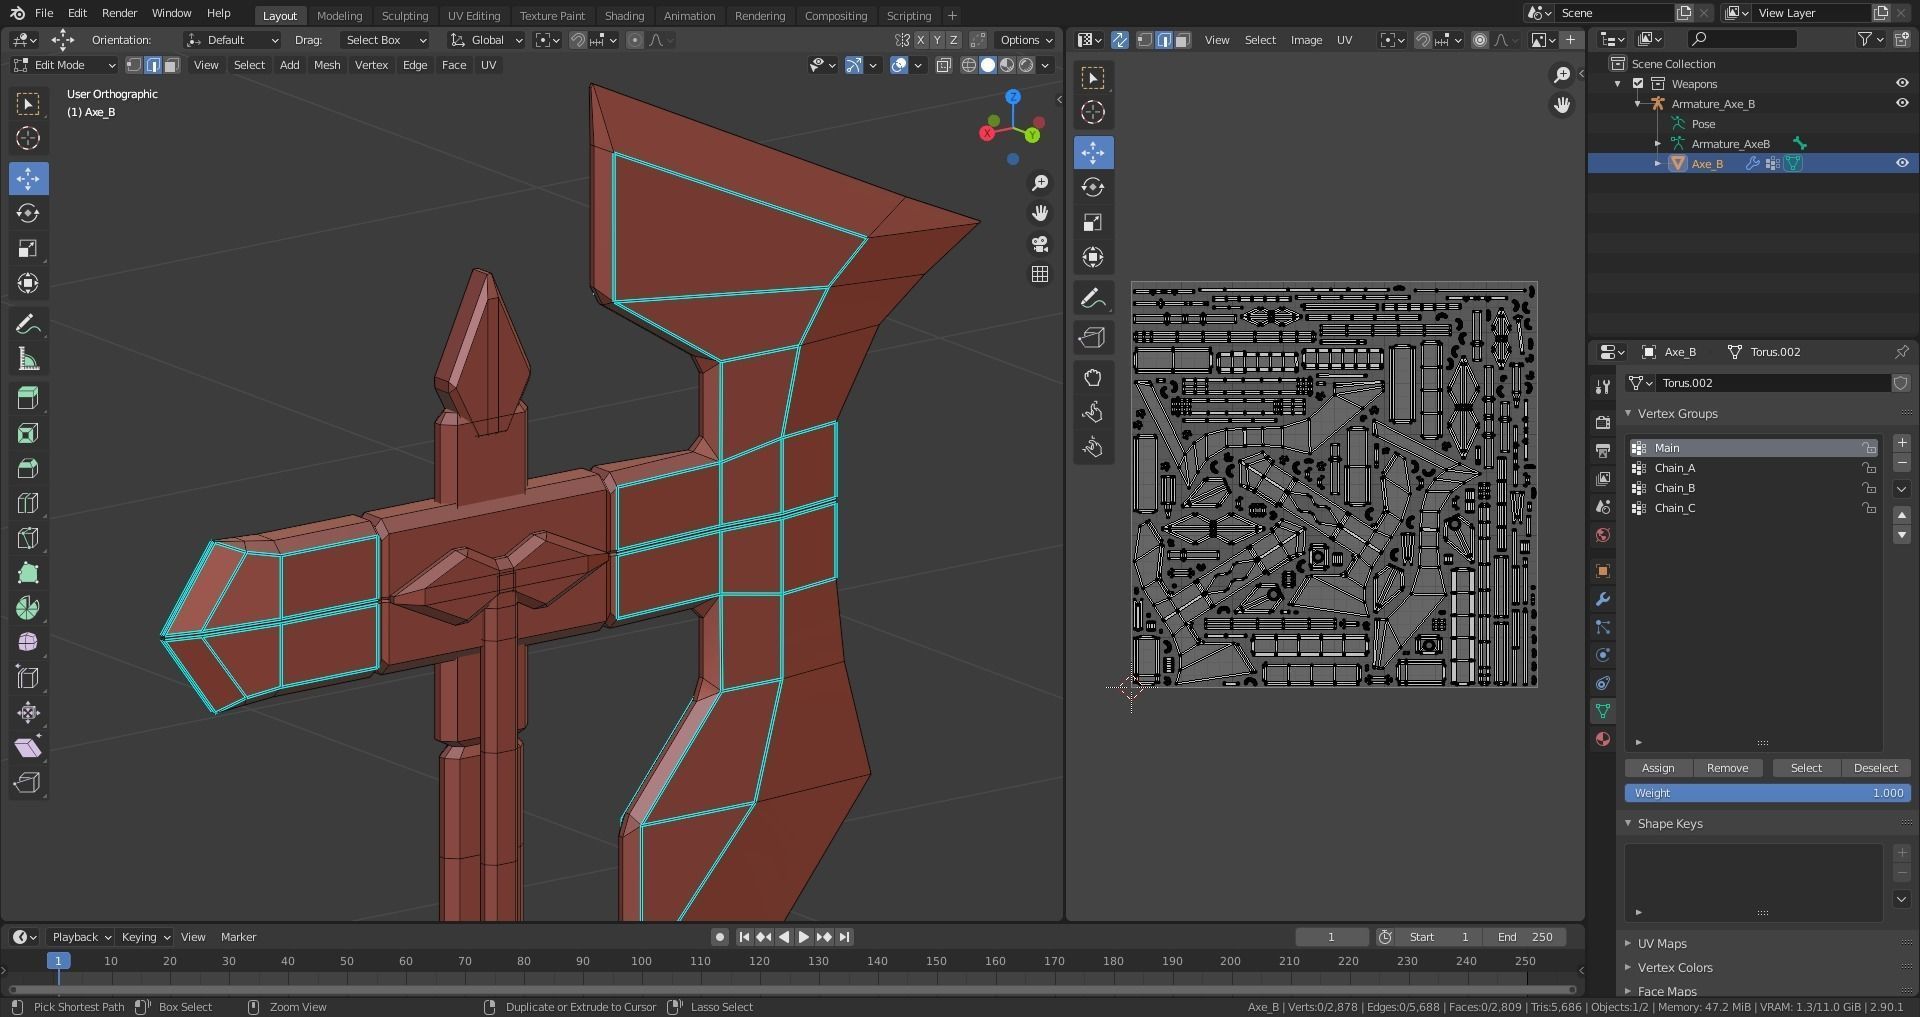The height and width of the screenshot is (1017, 1920).
Task: Hide Armature_Axe_B with its eye icon
Action: [1902, 103]
